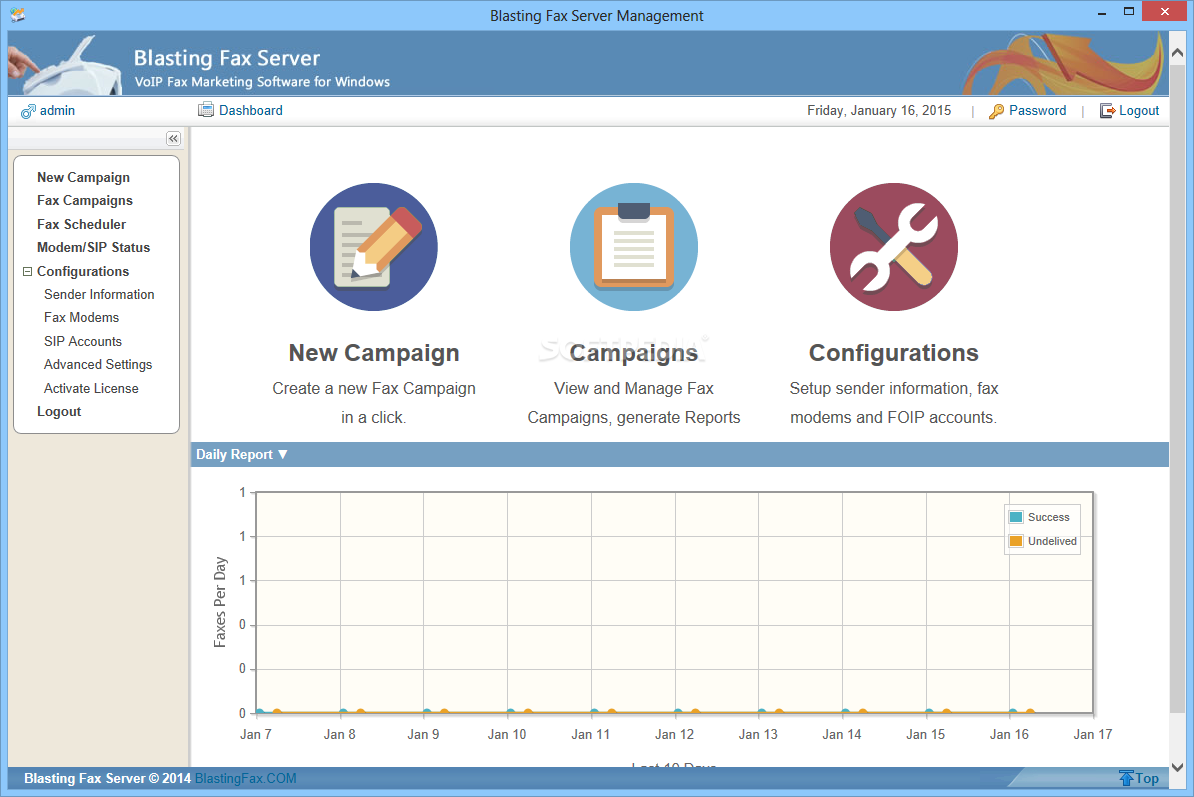Open the Daily Report dropdown
Screen dimensions: 1194x797
click(241, 454)
